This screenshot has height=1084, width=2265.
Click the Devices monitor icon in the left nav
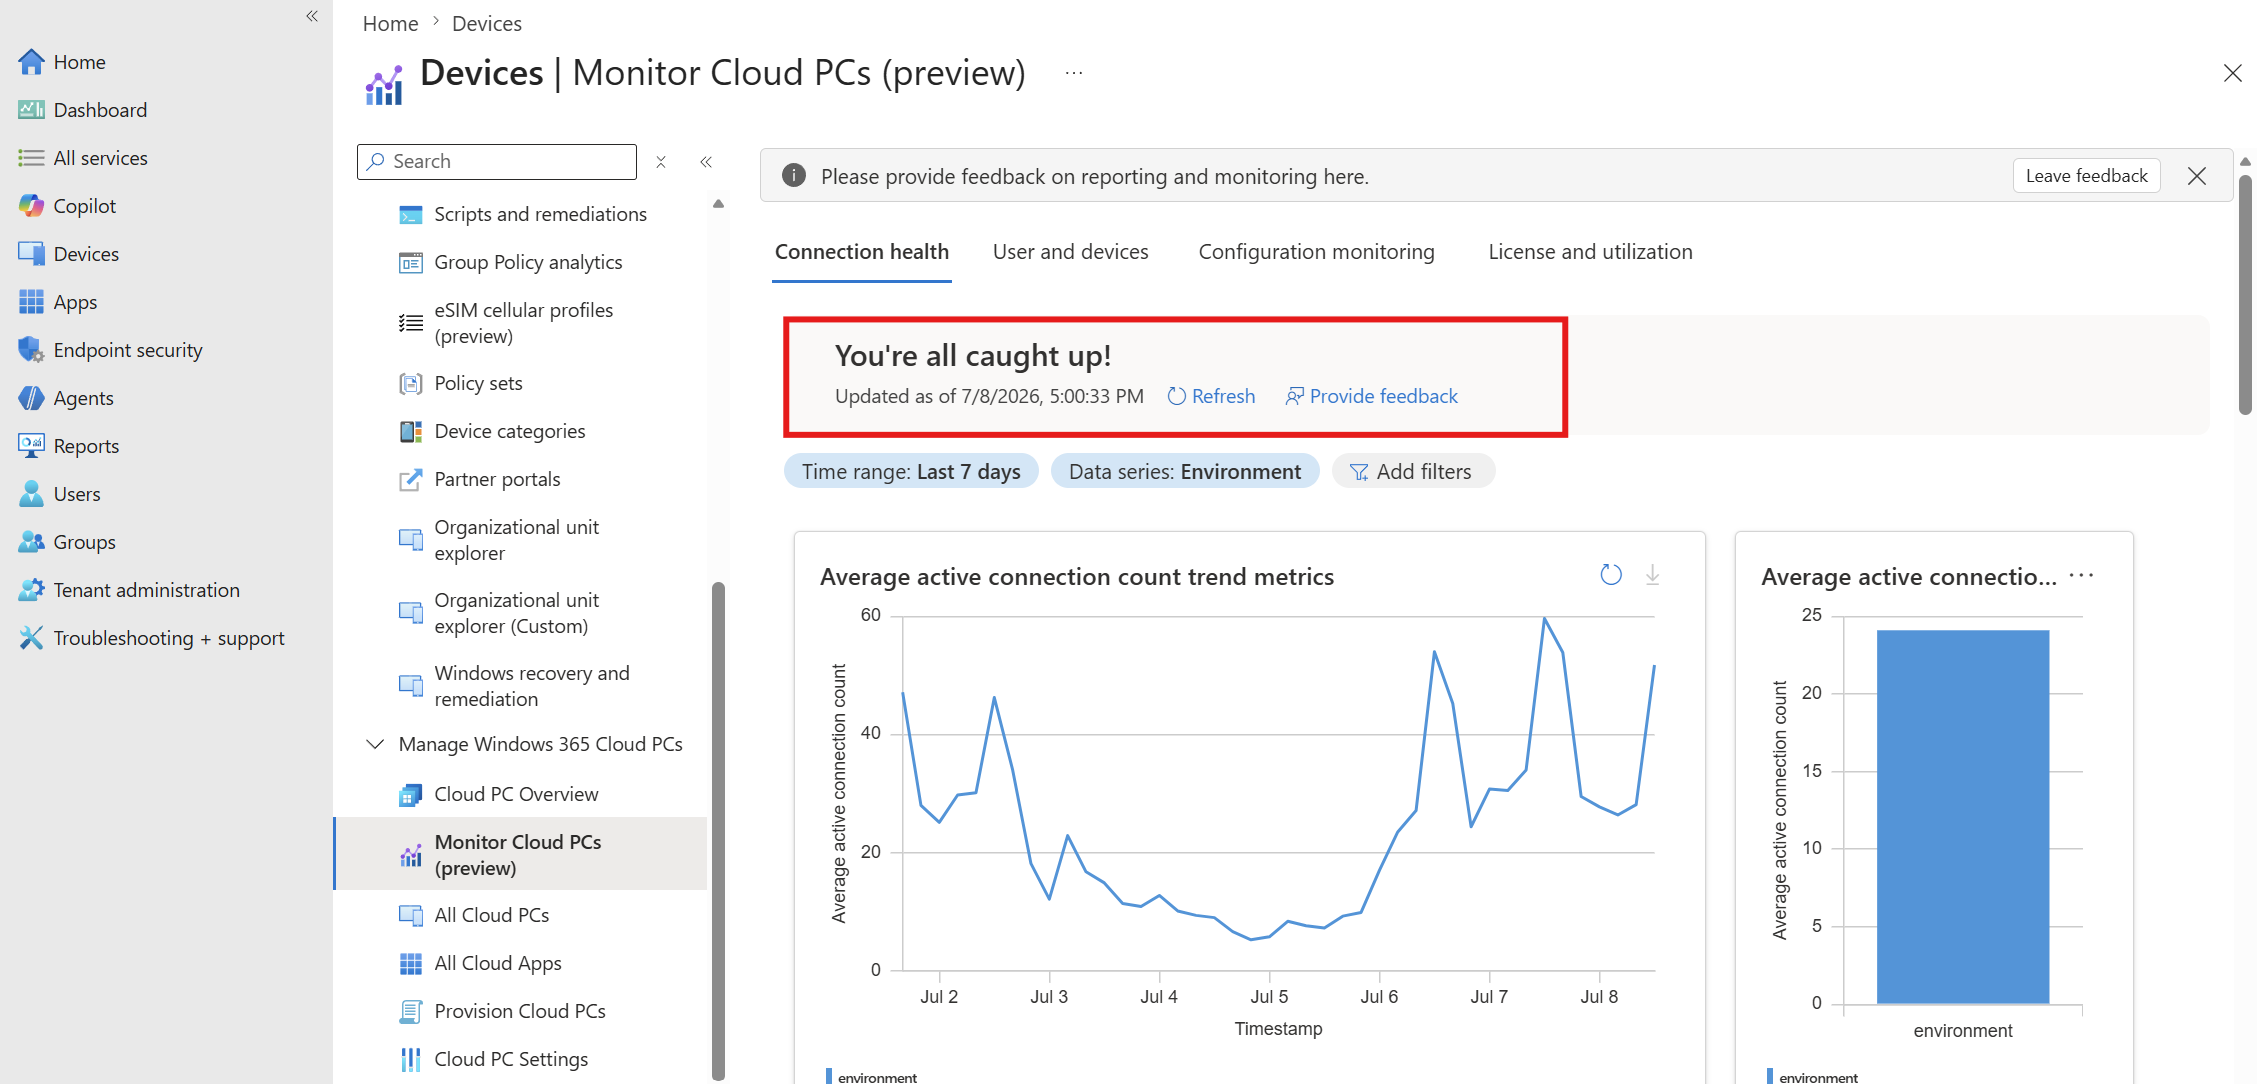coord(31,254)
